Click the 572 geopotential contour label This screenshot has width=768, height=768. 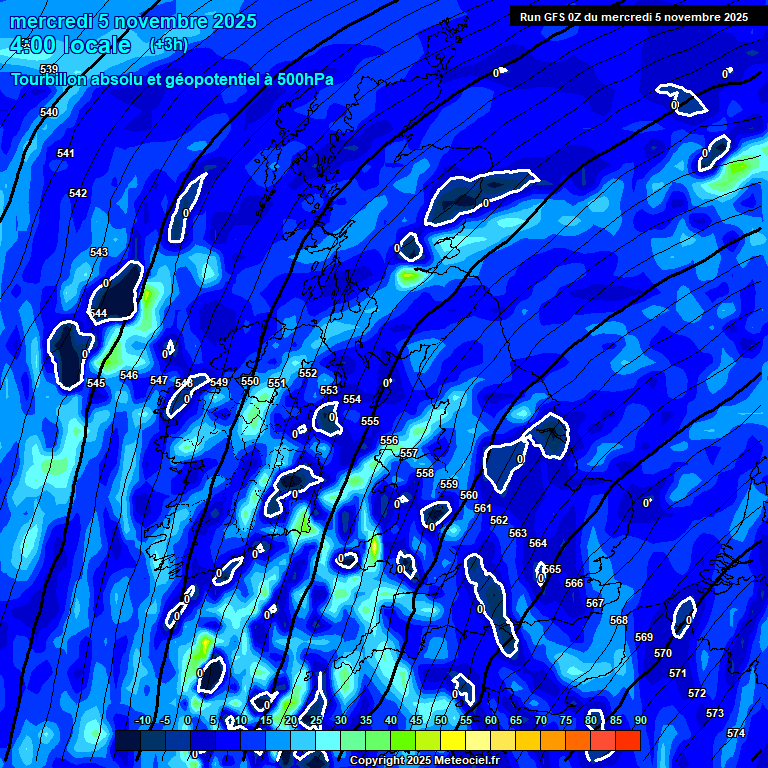[697, 694]
